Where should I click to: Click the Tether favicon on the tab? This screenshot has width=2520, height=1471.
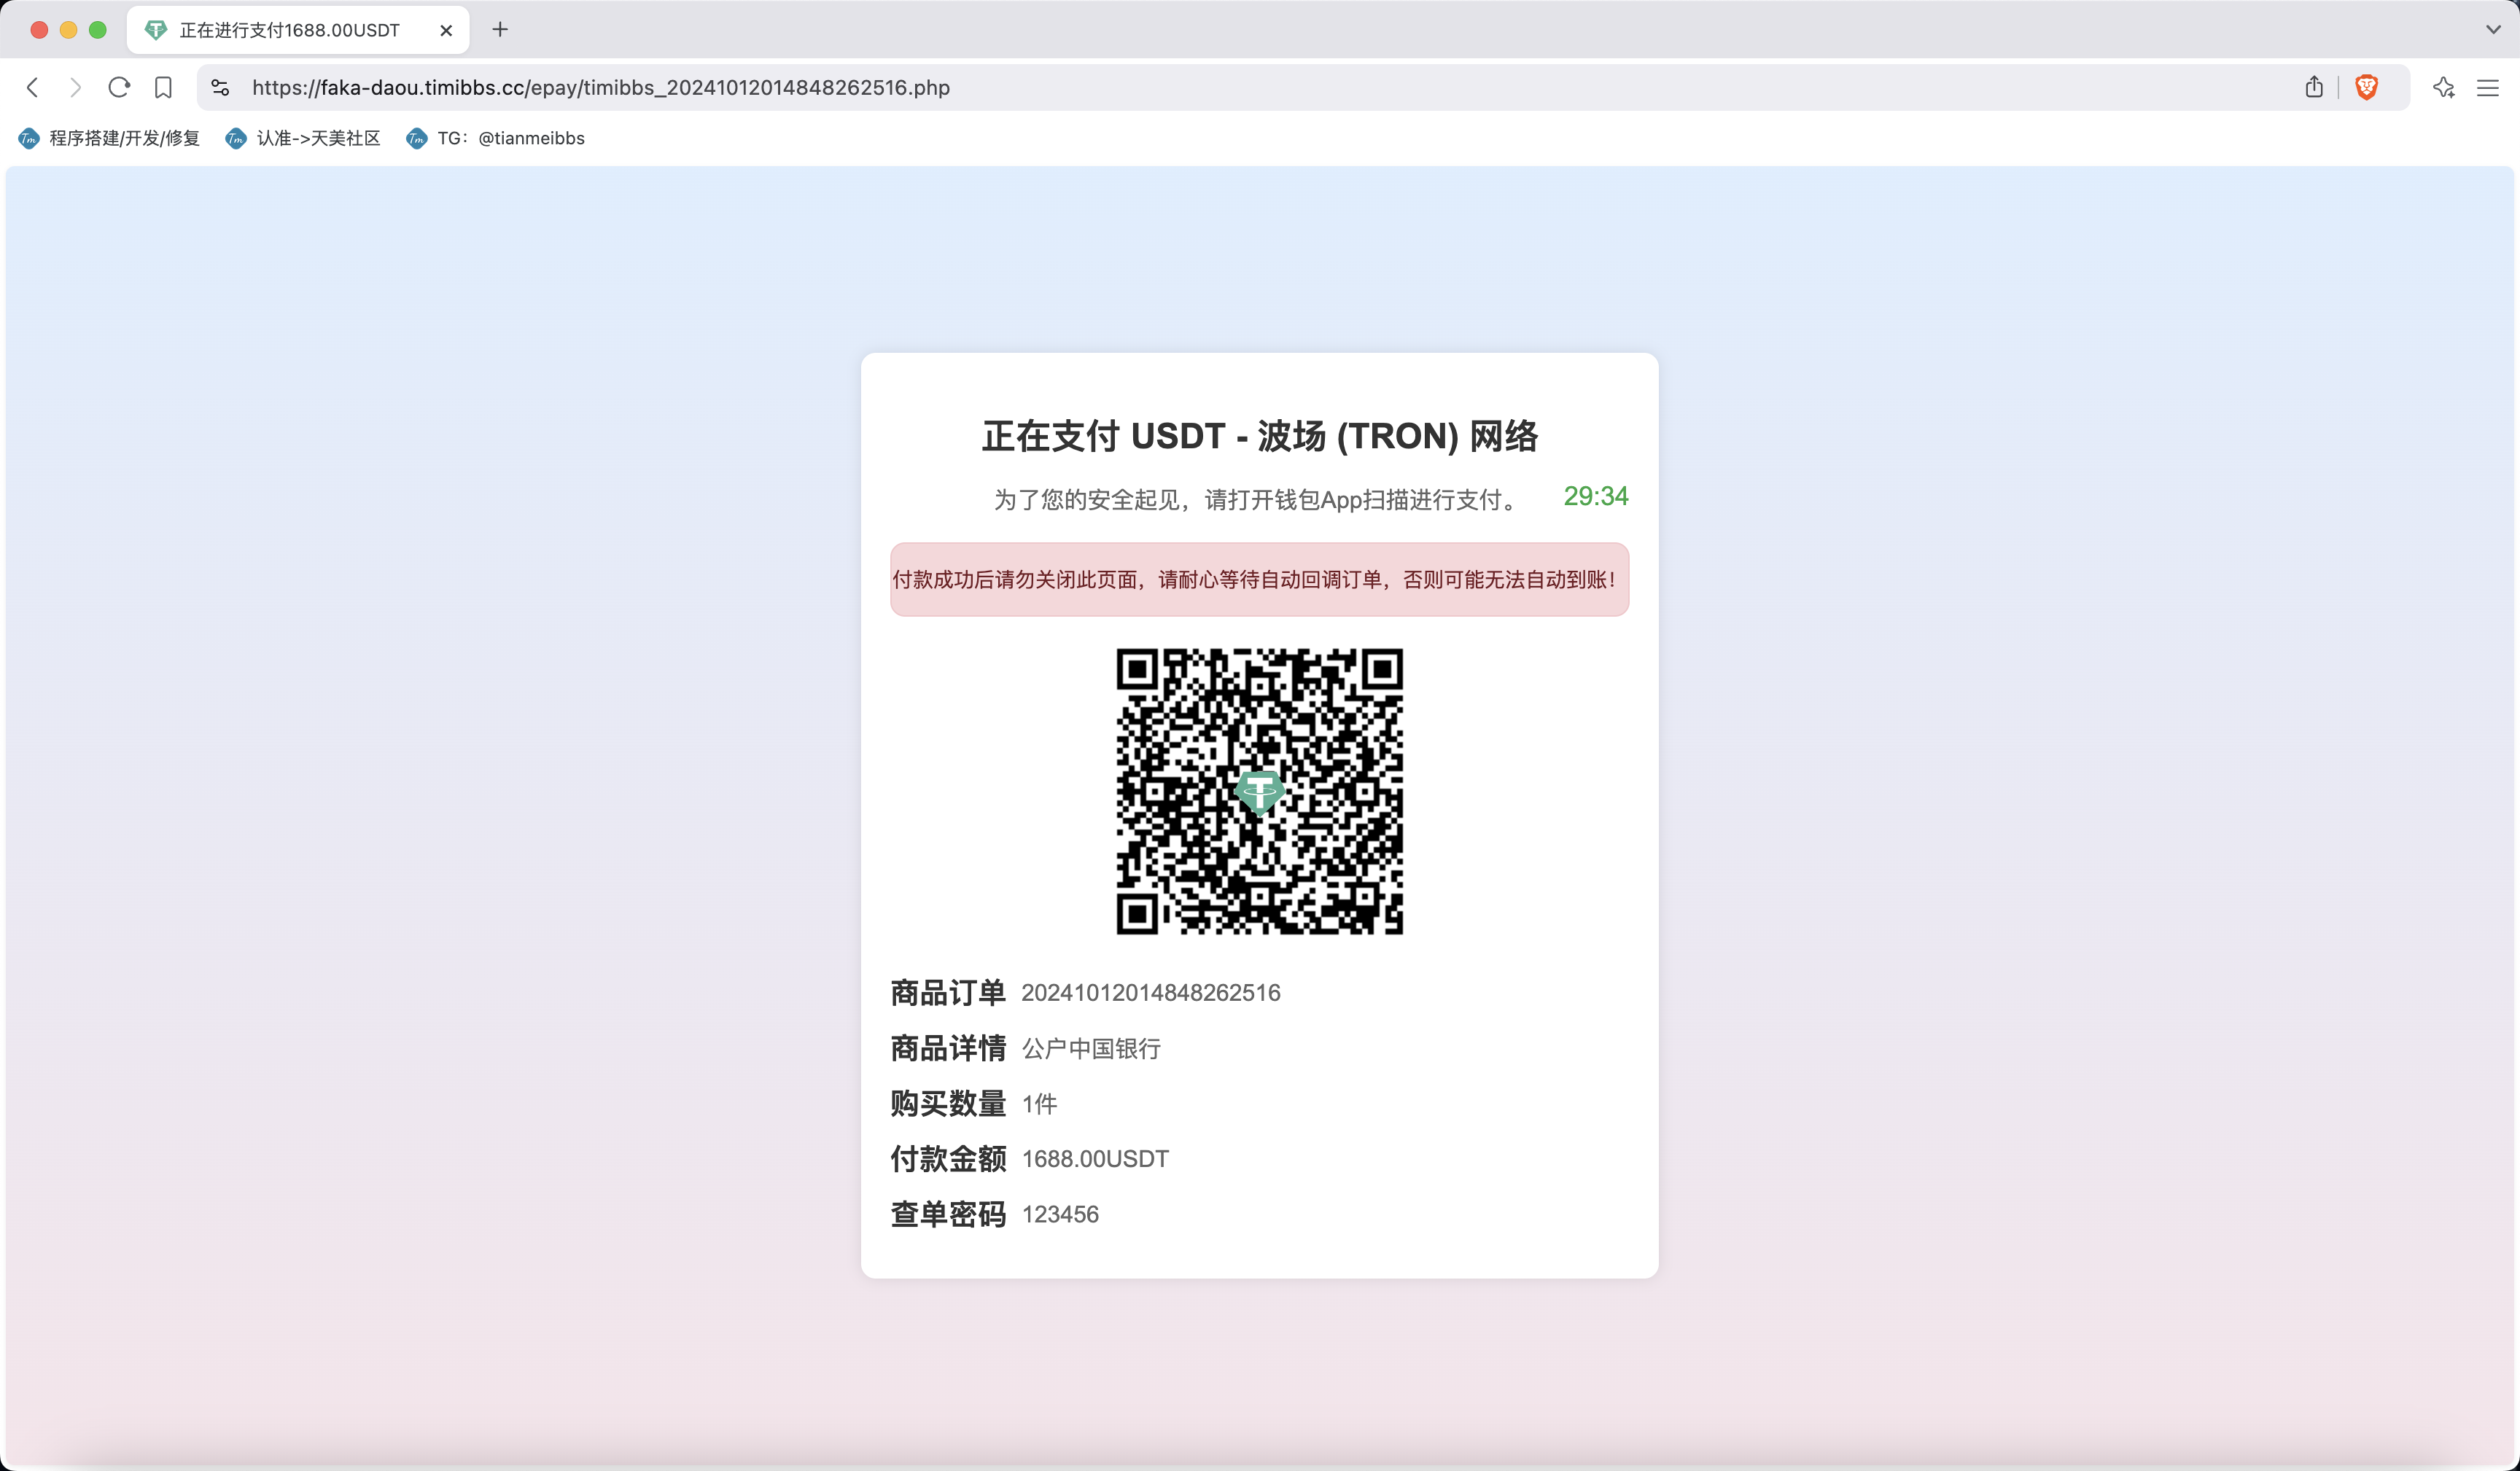tap(156, 30)
